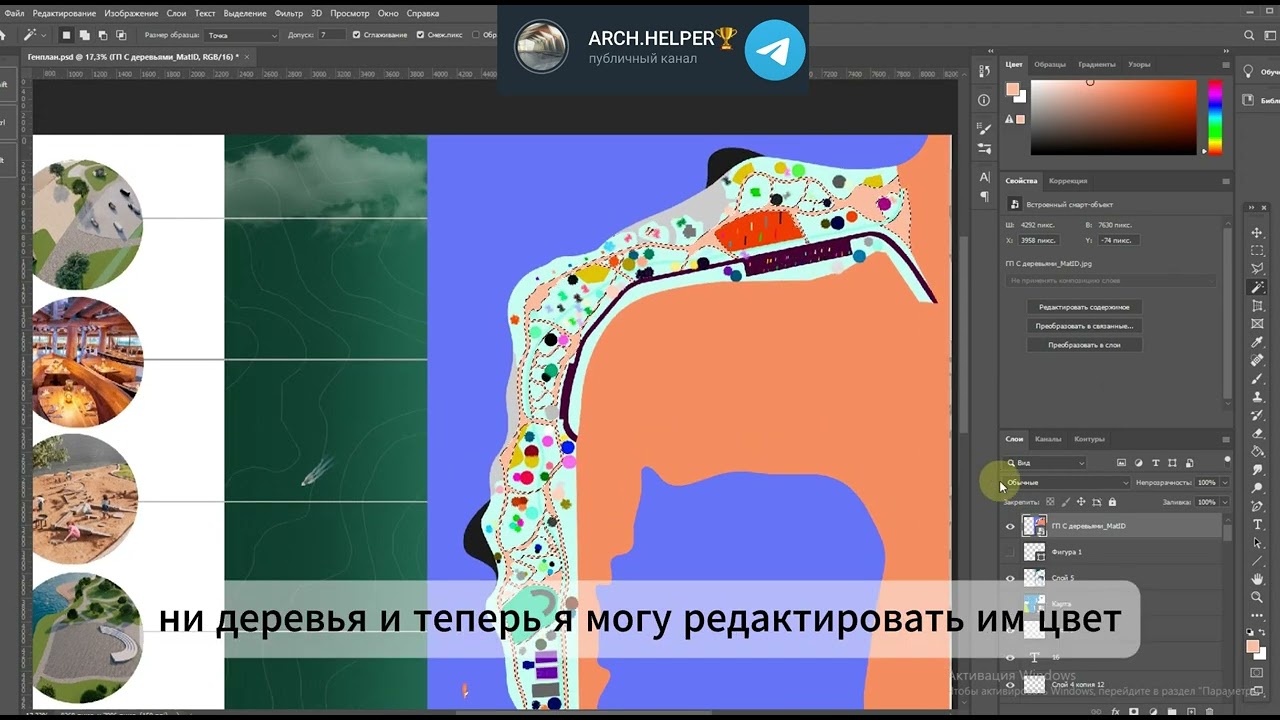This screenshot has height=720, width=1280.
Task: Click Add to Selection mode icon
Action: point(85,35)
